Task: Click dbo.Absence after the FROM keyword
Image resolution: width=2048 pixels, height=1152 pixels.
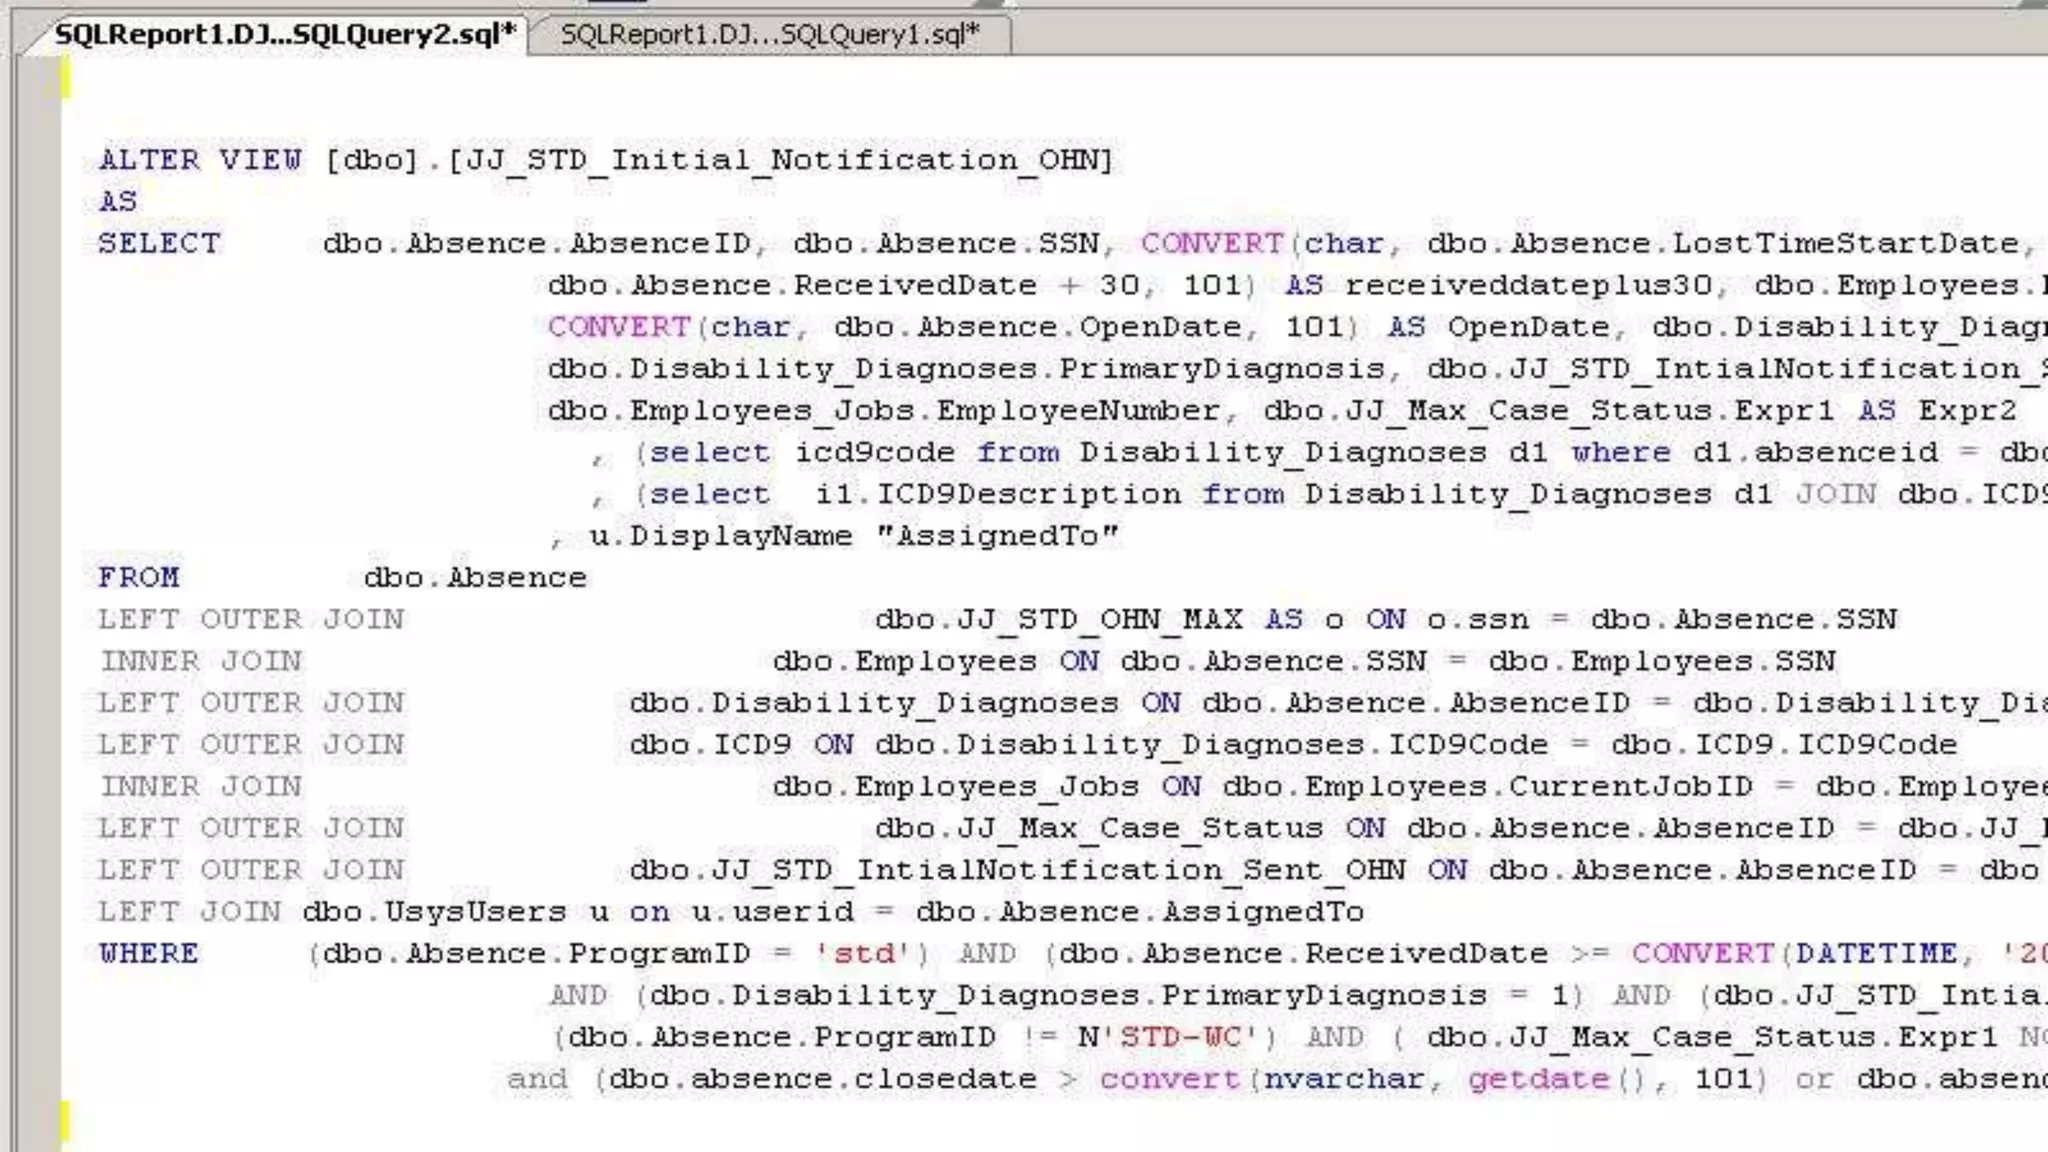Action: point(475,578)
